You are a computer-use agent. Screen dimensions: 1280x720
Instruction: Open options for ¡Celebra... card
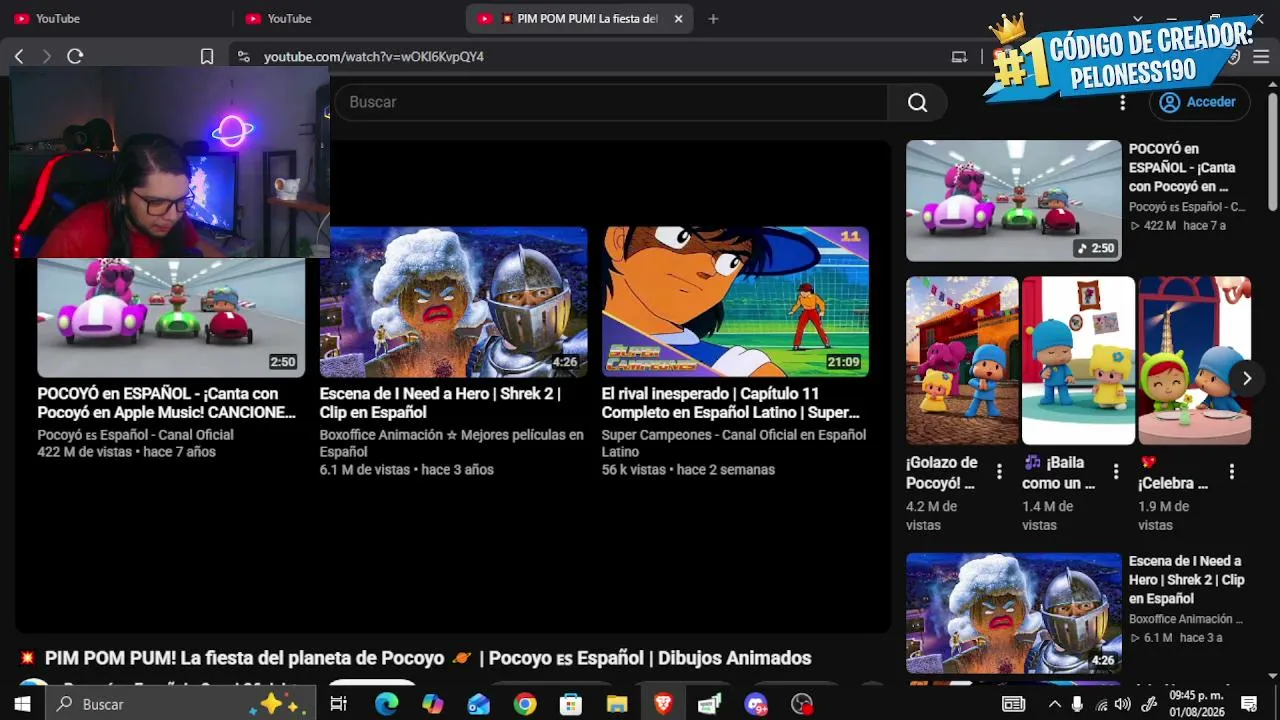(1232, 472)
